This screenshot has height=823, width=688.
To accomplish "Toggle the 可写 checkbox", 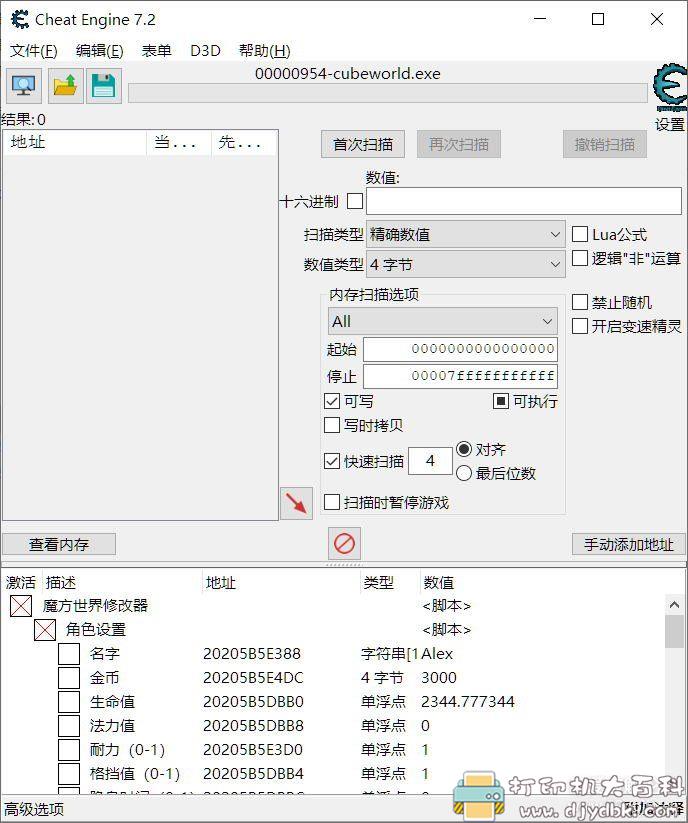I will tap(332, 402).
